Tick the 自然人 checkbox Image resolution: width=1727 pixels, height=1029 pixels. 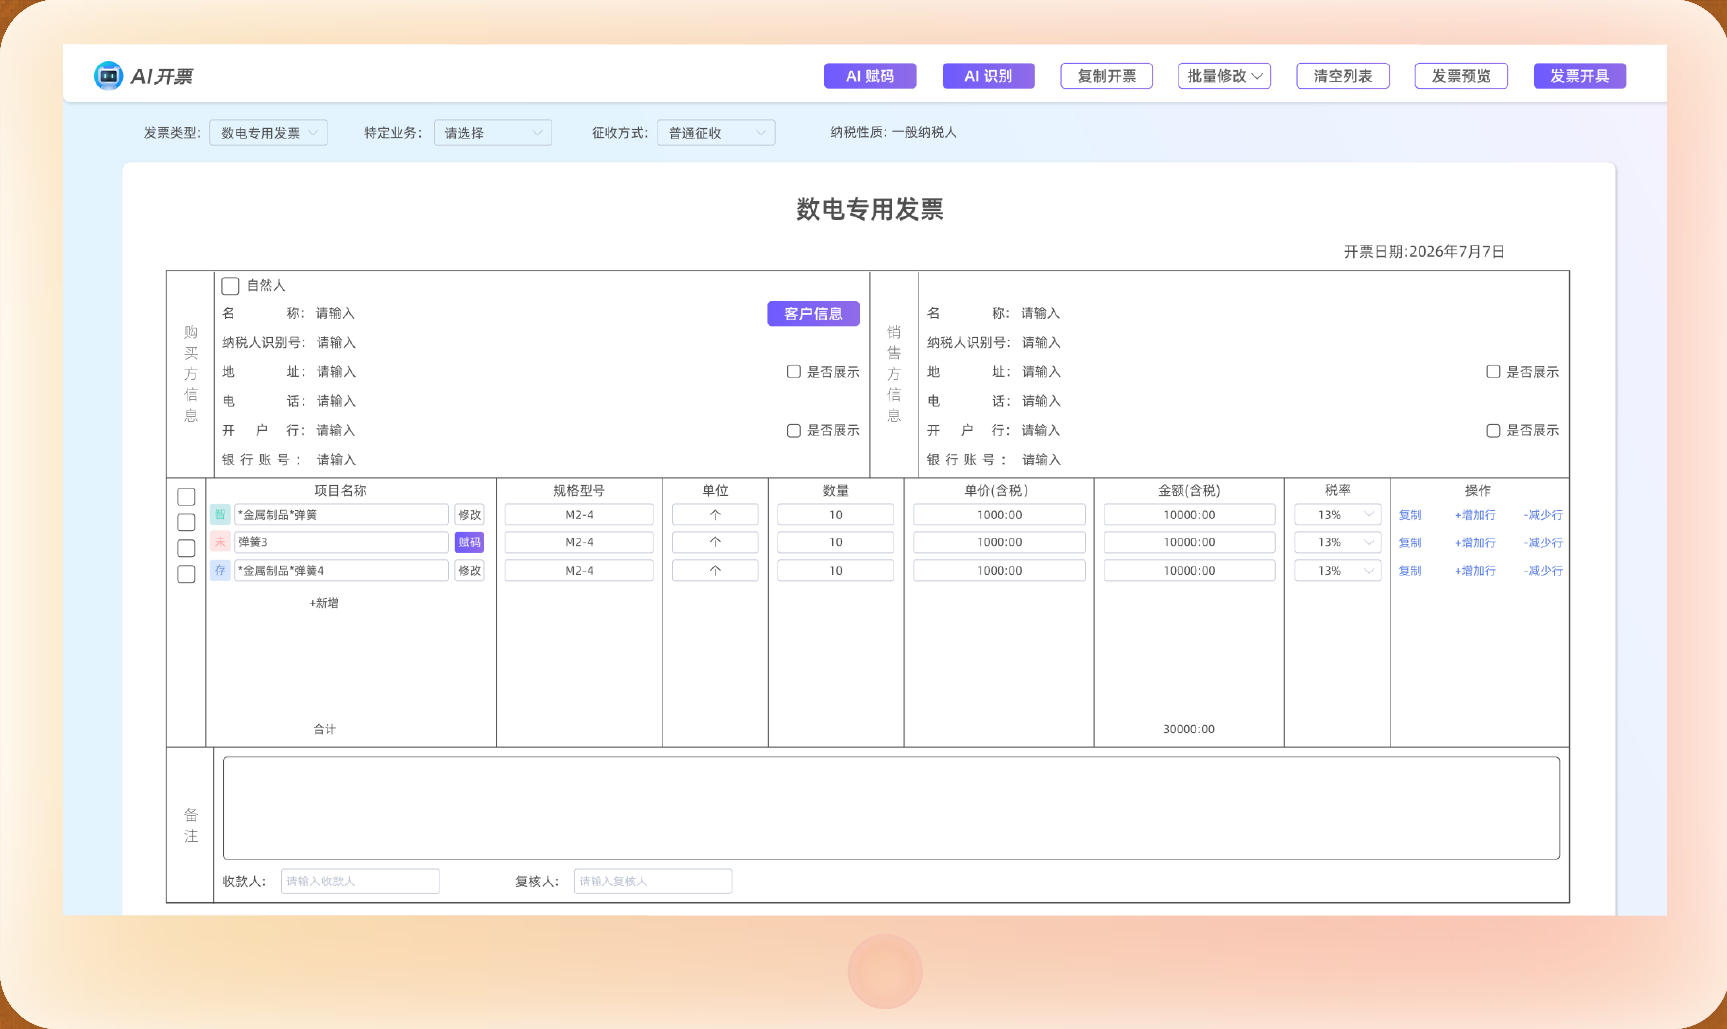click(230, 286)
